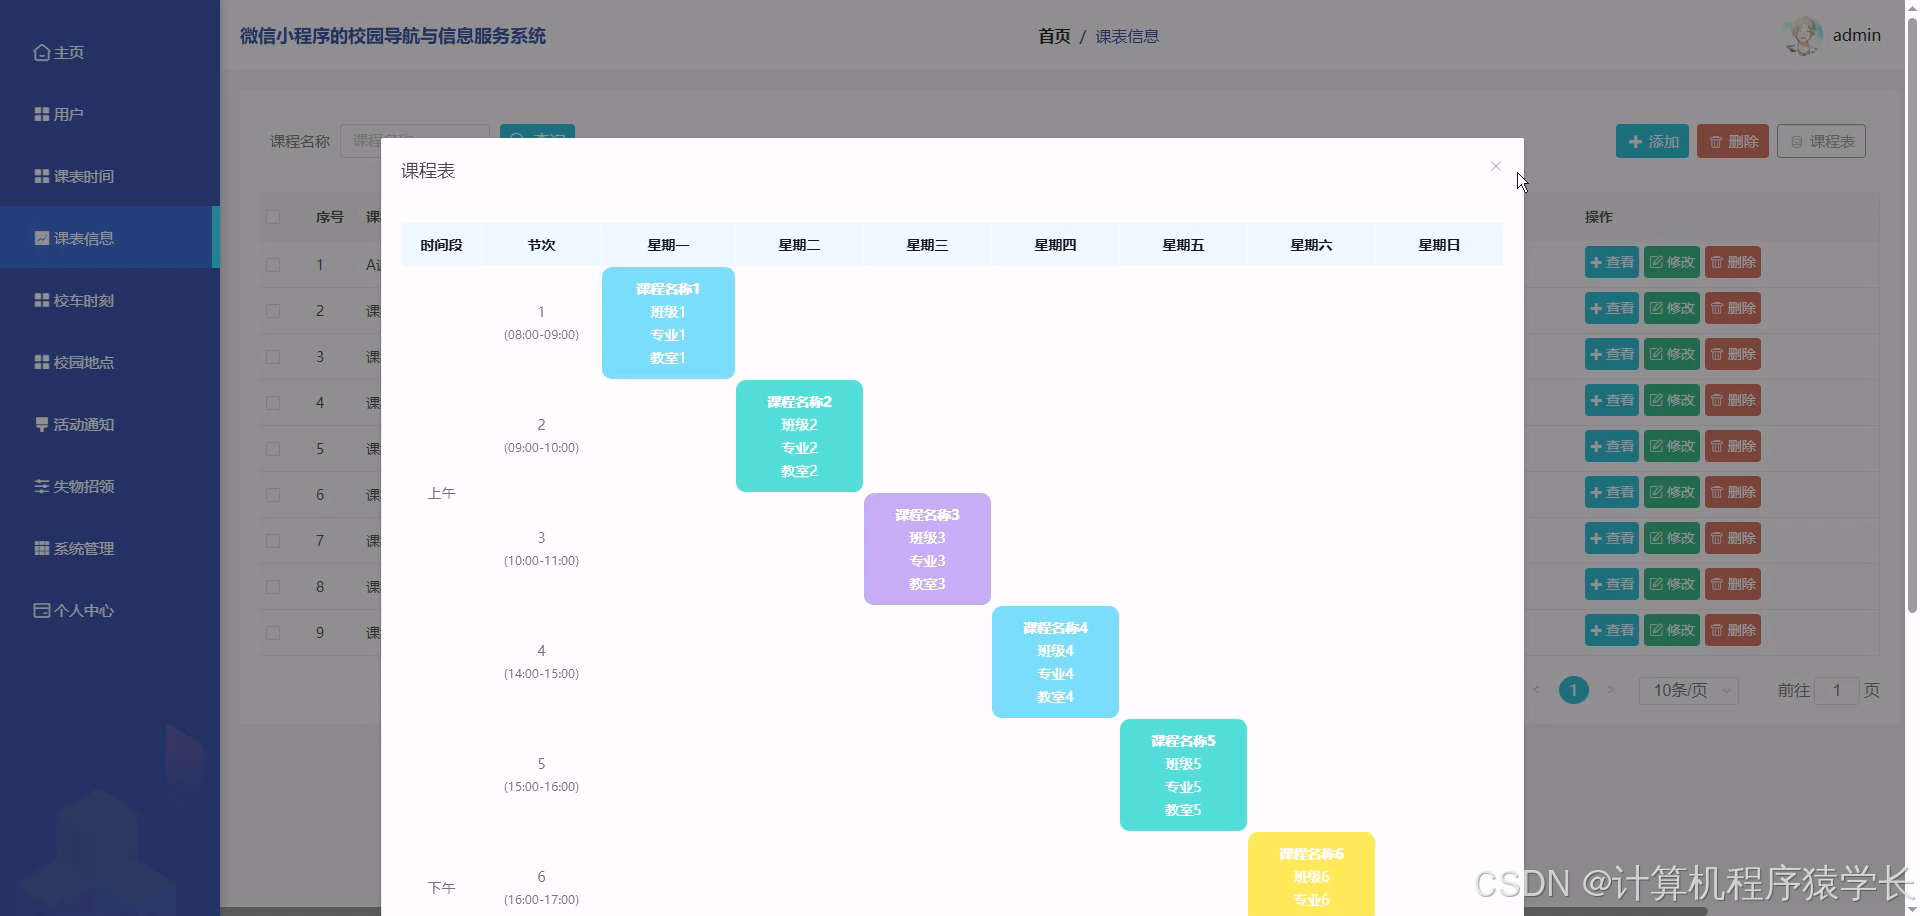Check the checkbox for row 6
The image size is (1920, 916).
point(273,495)
